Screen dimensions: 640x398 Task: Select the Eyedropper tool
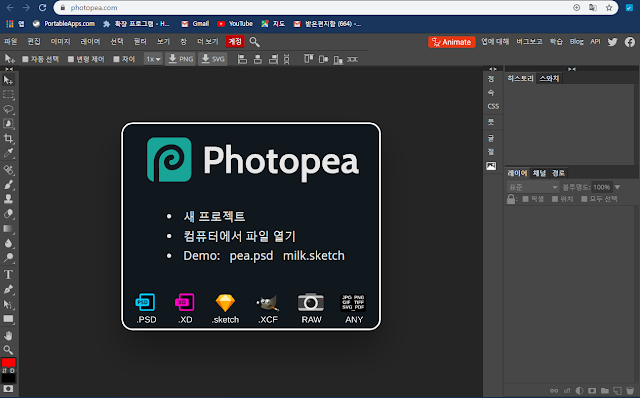(8, 153)
